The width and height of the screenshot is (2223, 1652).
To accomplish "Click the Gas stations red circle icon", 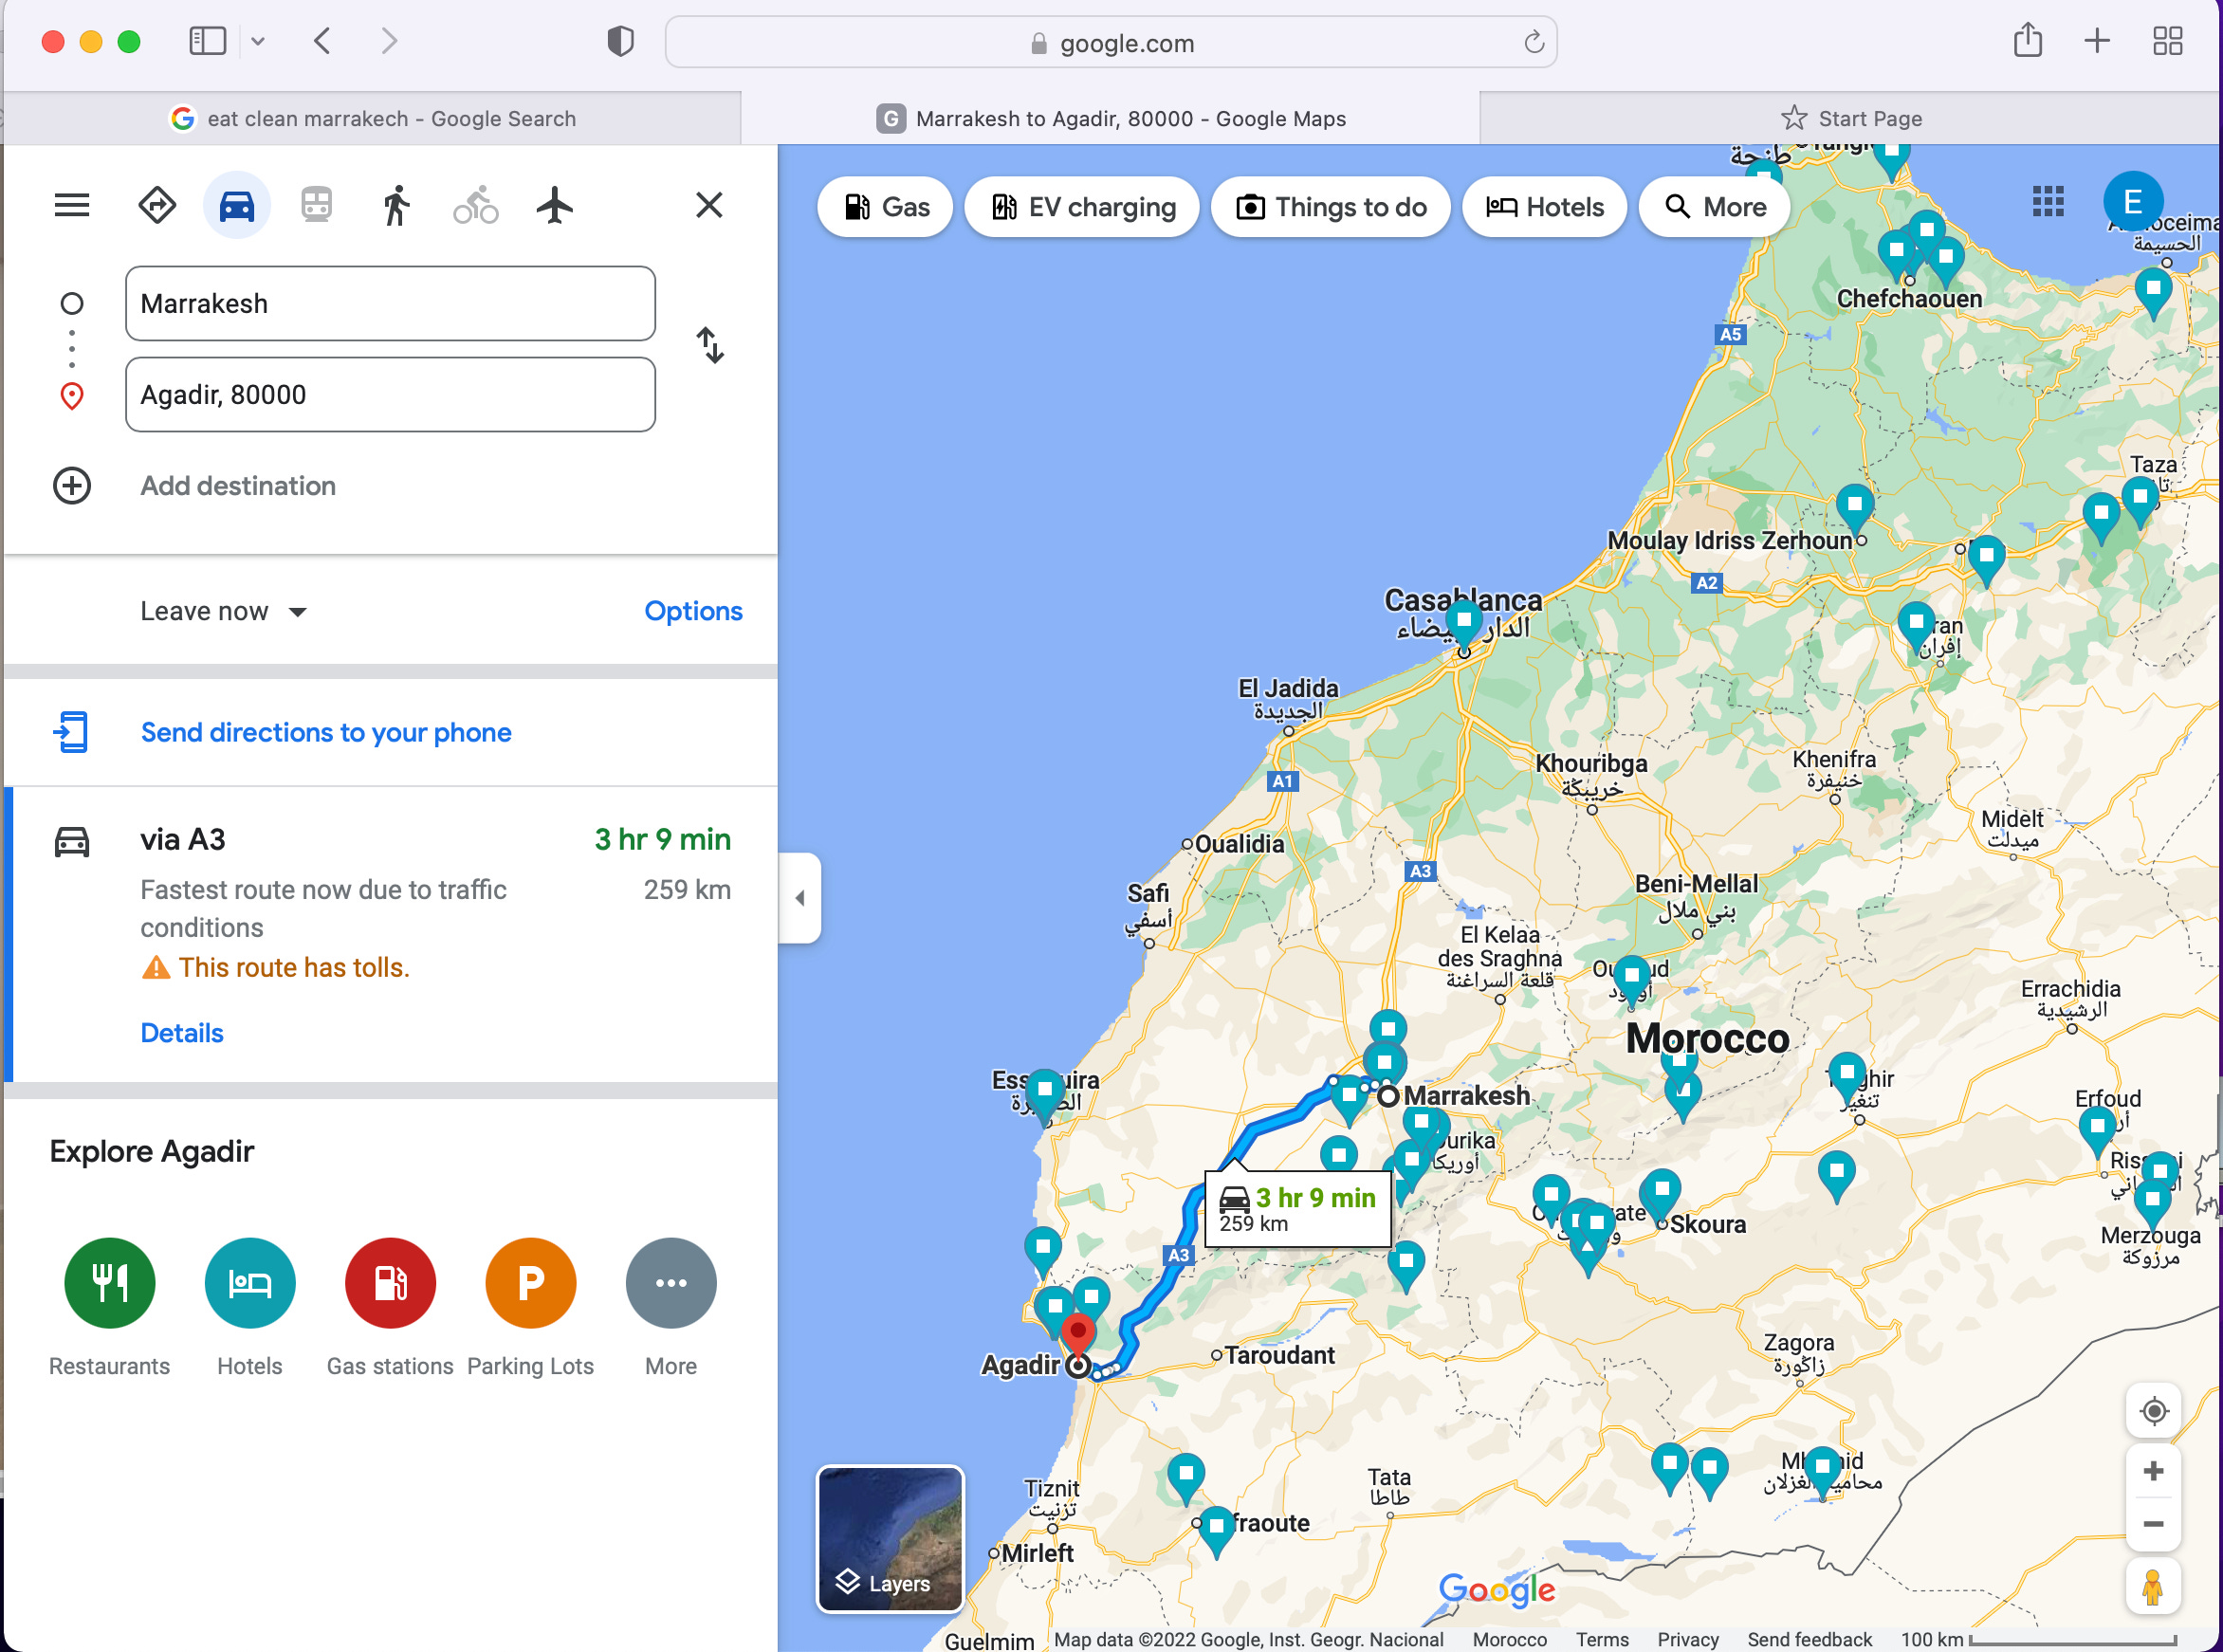I will [390, 1283].
